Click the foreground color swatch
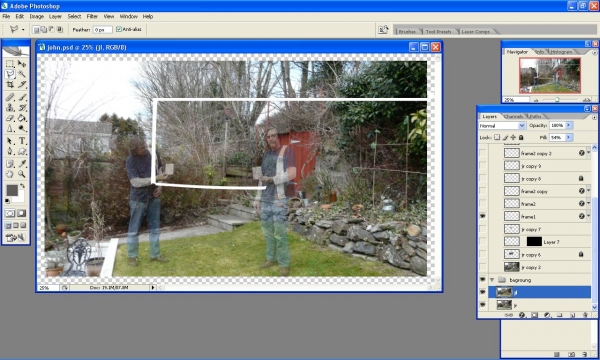 tap(12, 190)
